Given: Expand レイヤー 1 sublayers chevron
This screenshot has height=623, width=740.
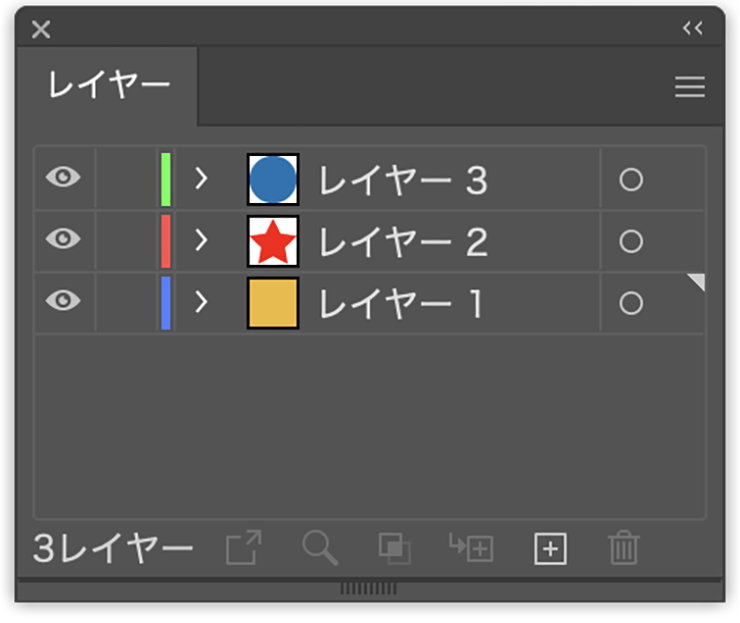Looking at the screenshot, I should [201, 301].
